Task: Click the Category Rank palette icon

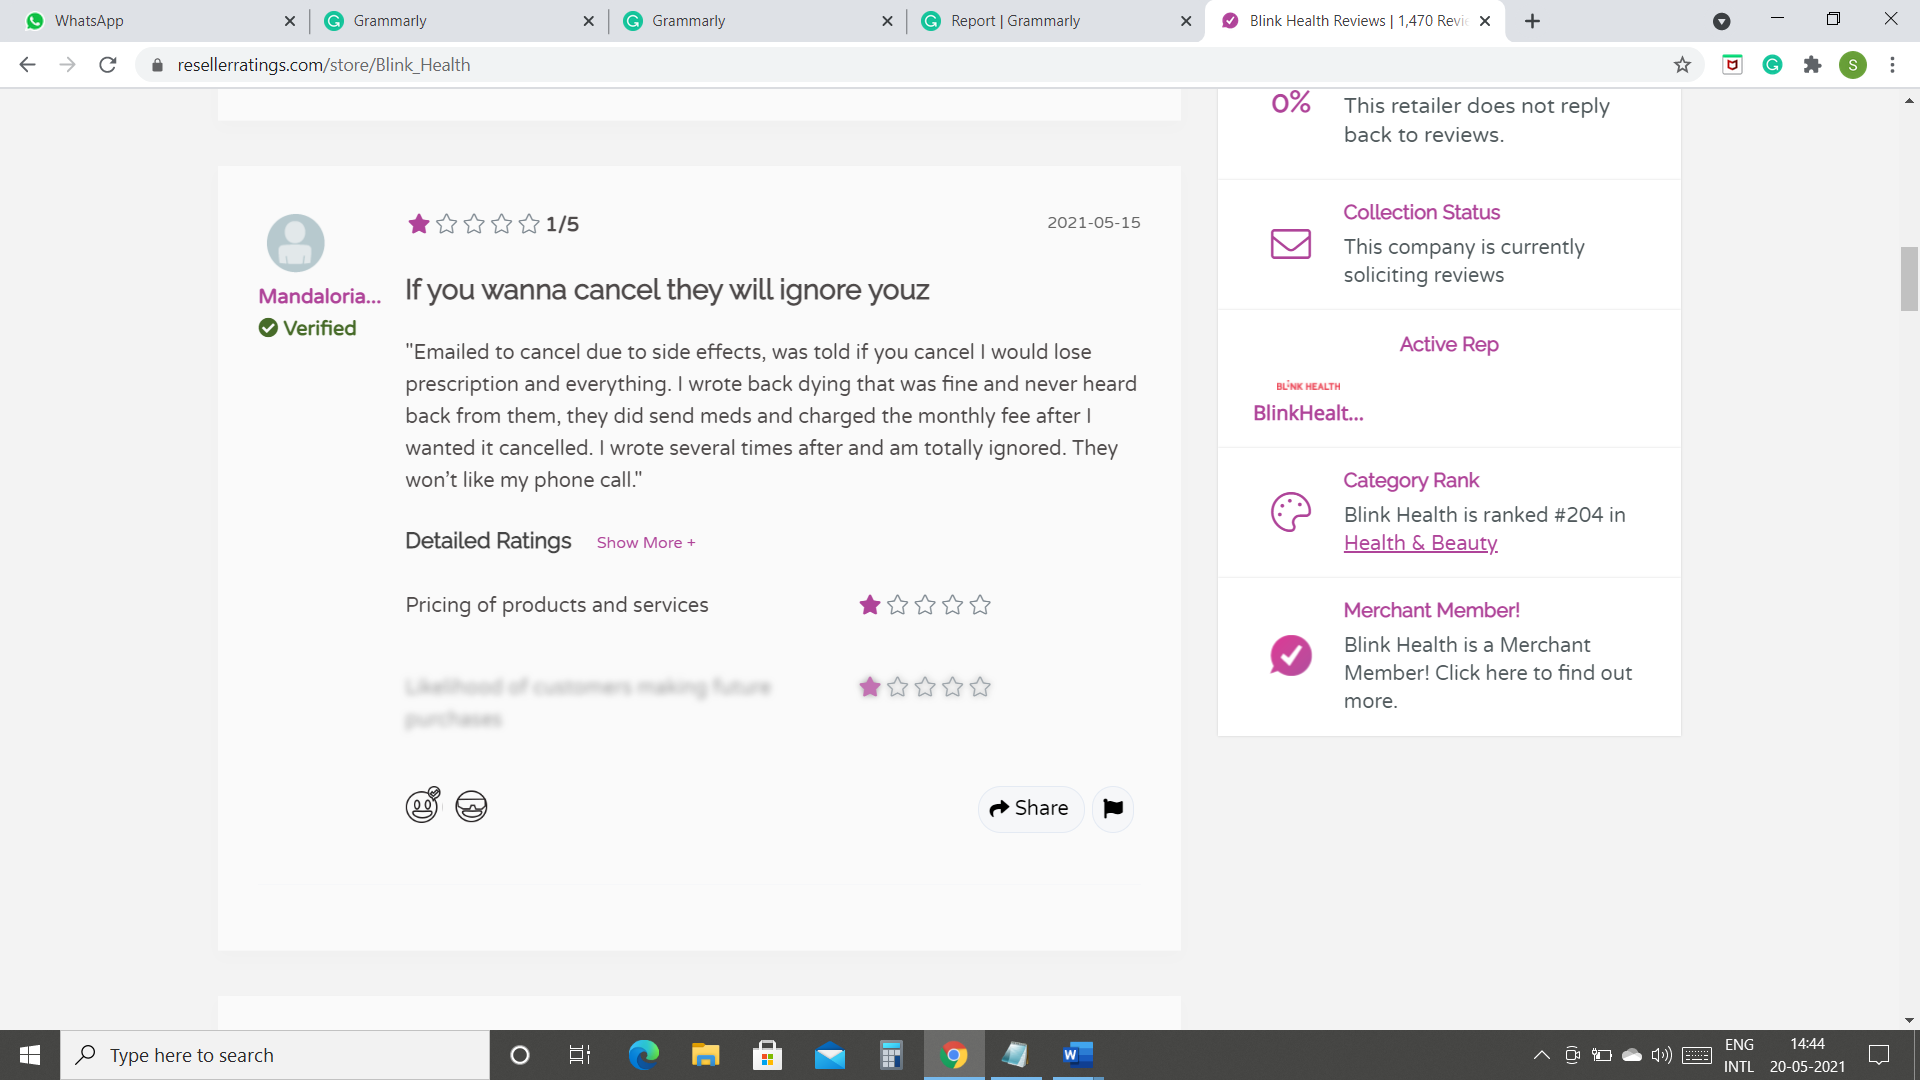Action: 1290,512
